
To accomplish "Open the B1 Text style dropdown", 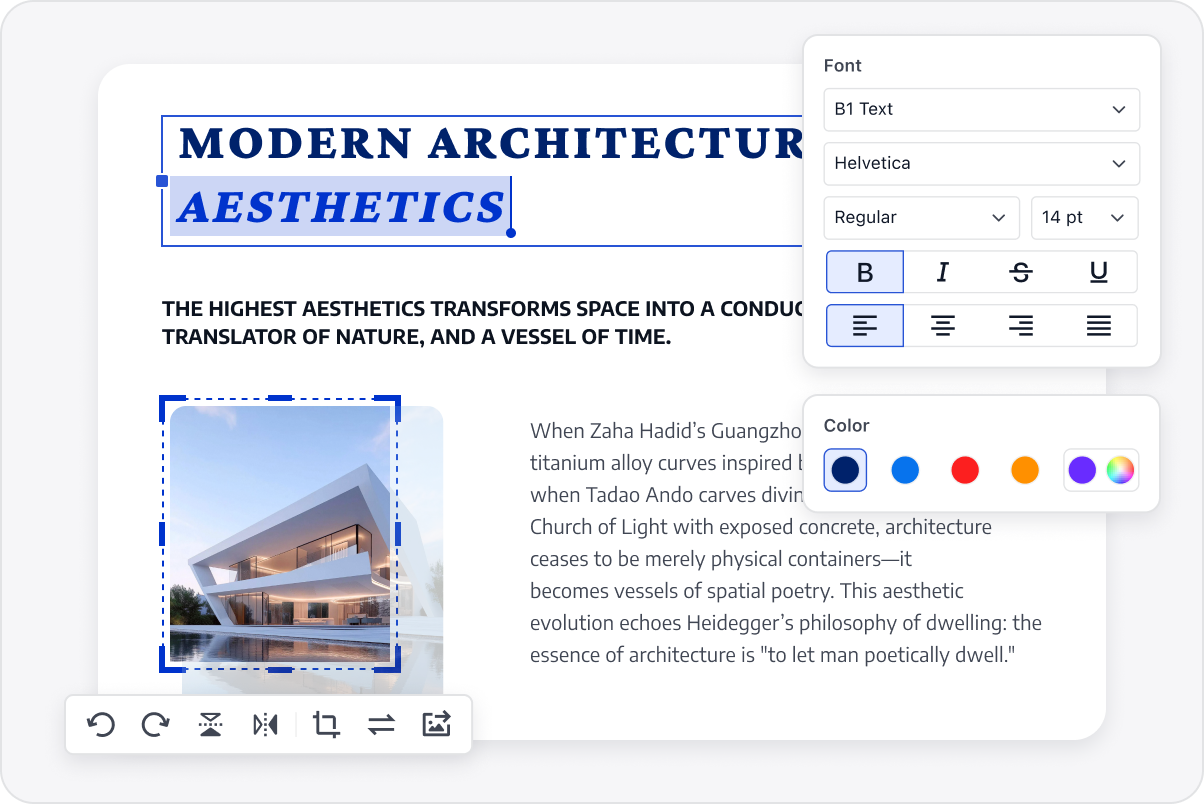I will [980, 110].
